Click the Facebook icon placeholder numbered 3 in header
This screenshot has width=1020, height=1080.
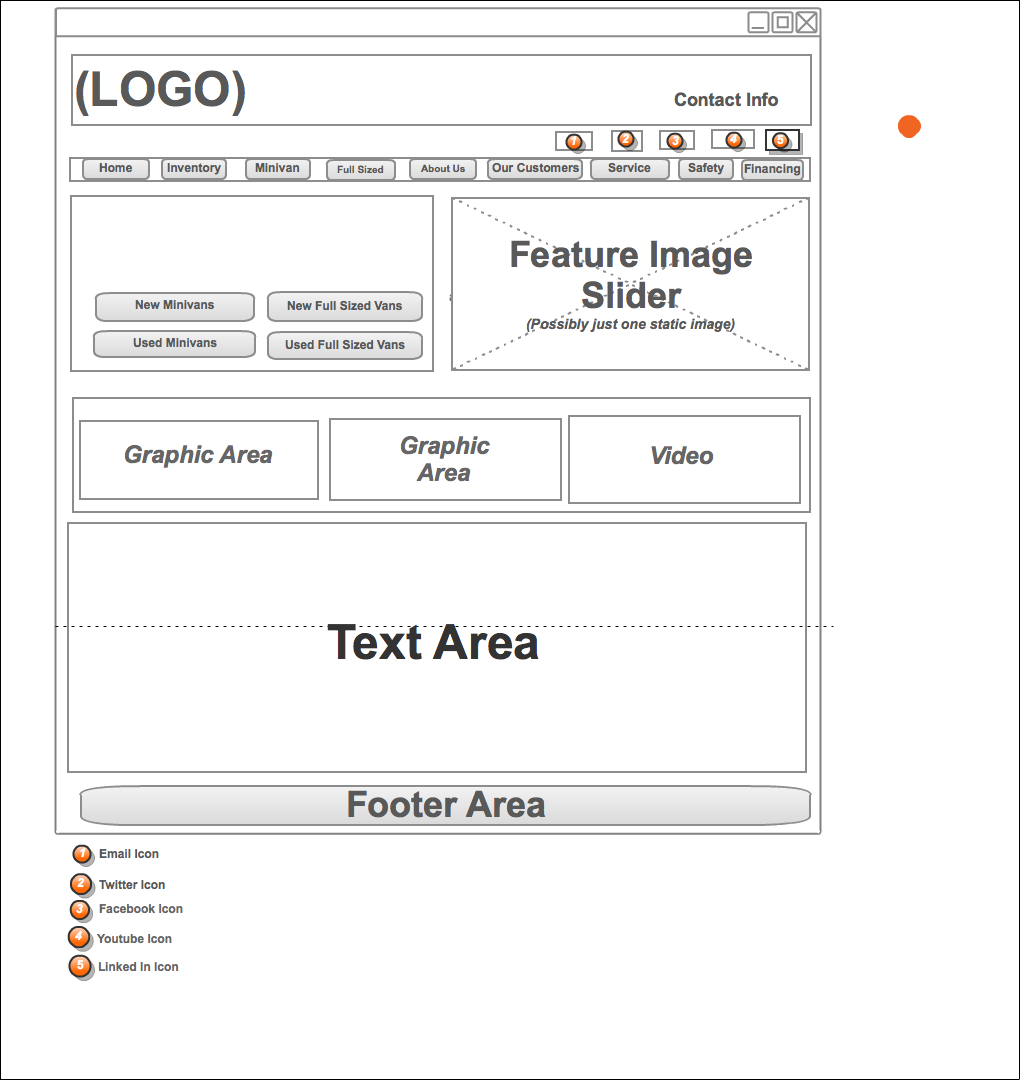(676, 141)
